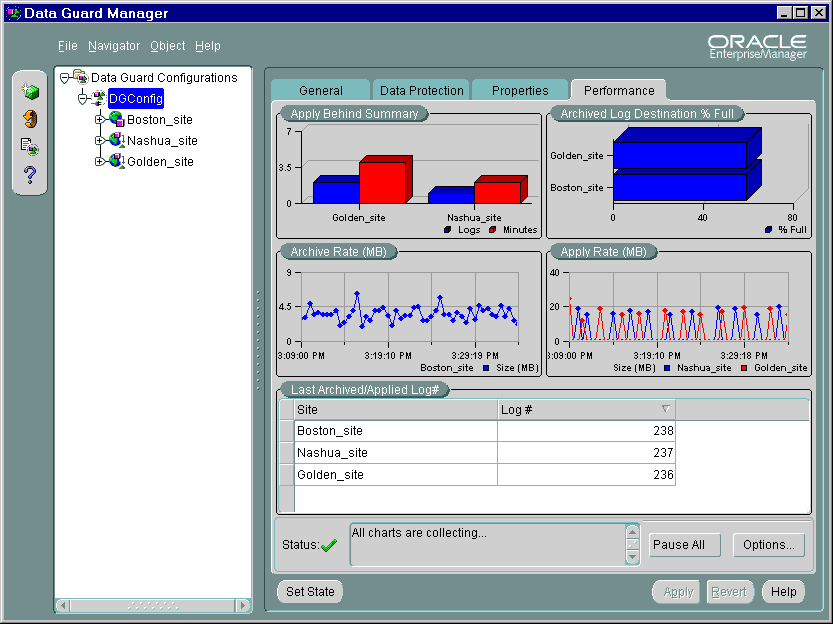Collapse the Data Guard Configurations node
The height and width of the screenshot is (624, 833).
[x=65, y=78]
